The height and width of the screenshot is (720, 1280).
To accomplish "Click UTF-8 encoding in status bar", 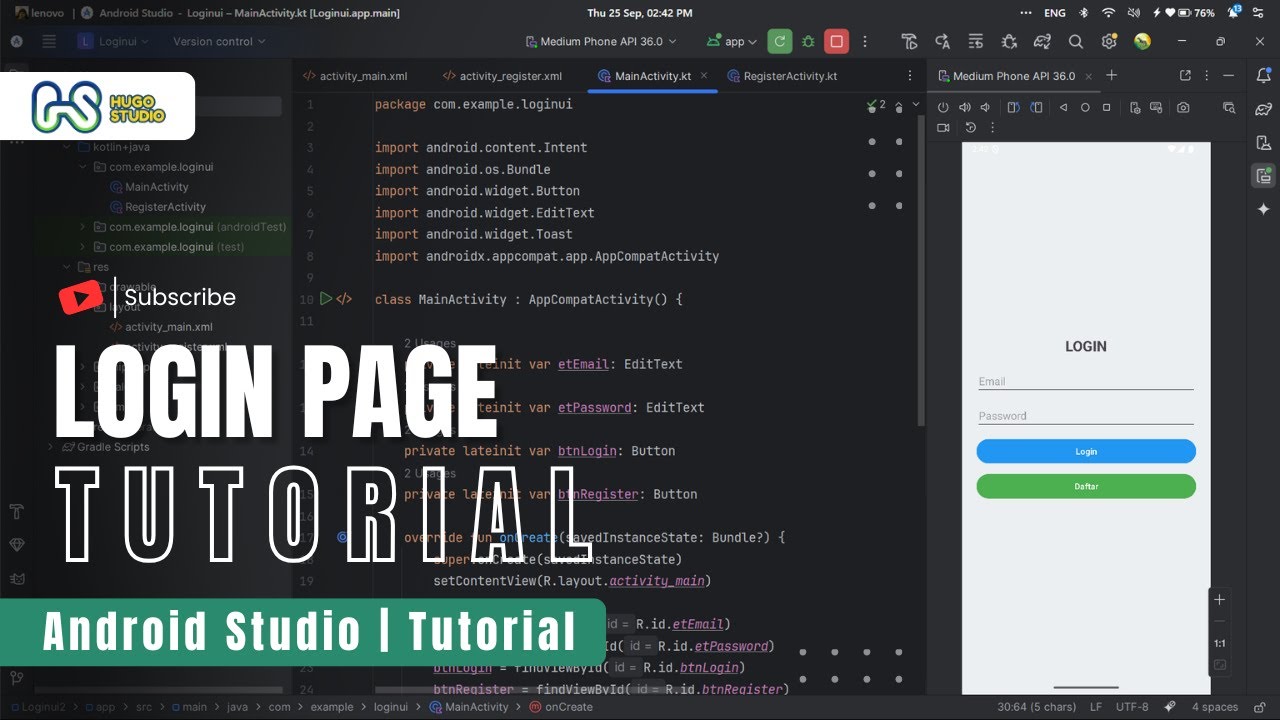I will pos(1132,707).
